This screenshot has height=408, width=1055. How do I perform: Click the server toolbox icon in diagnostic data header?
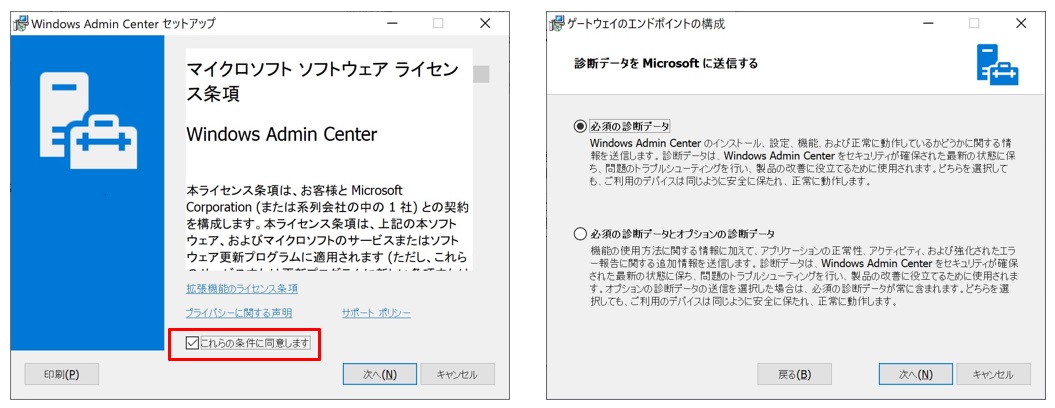tap(997, 66)
